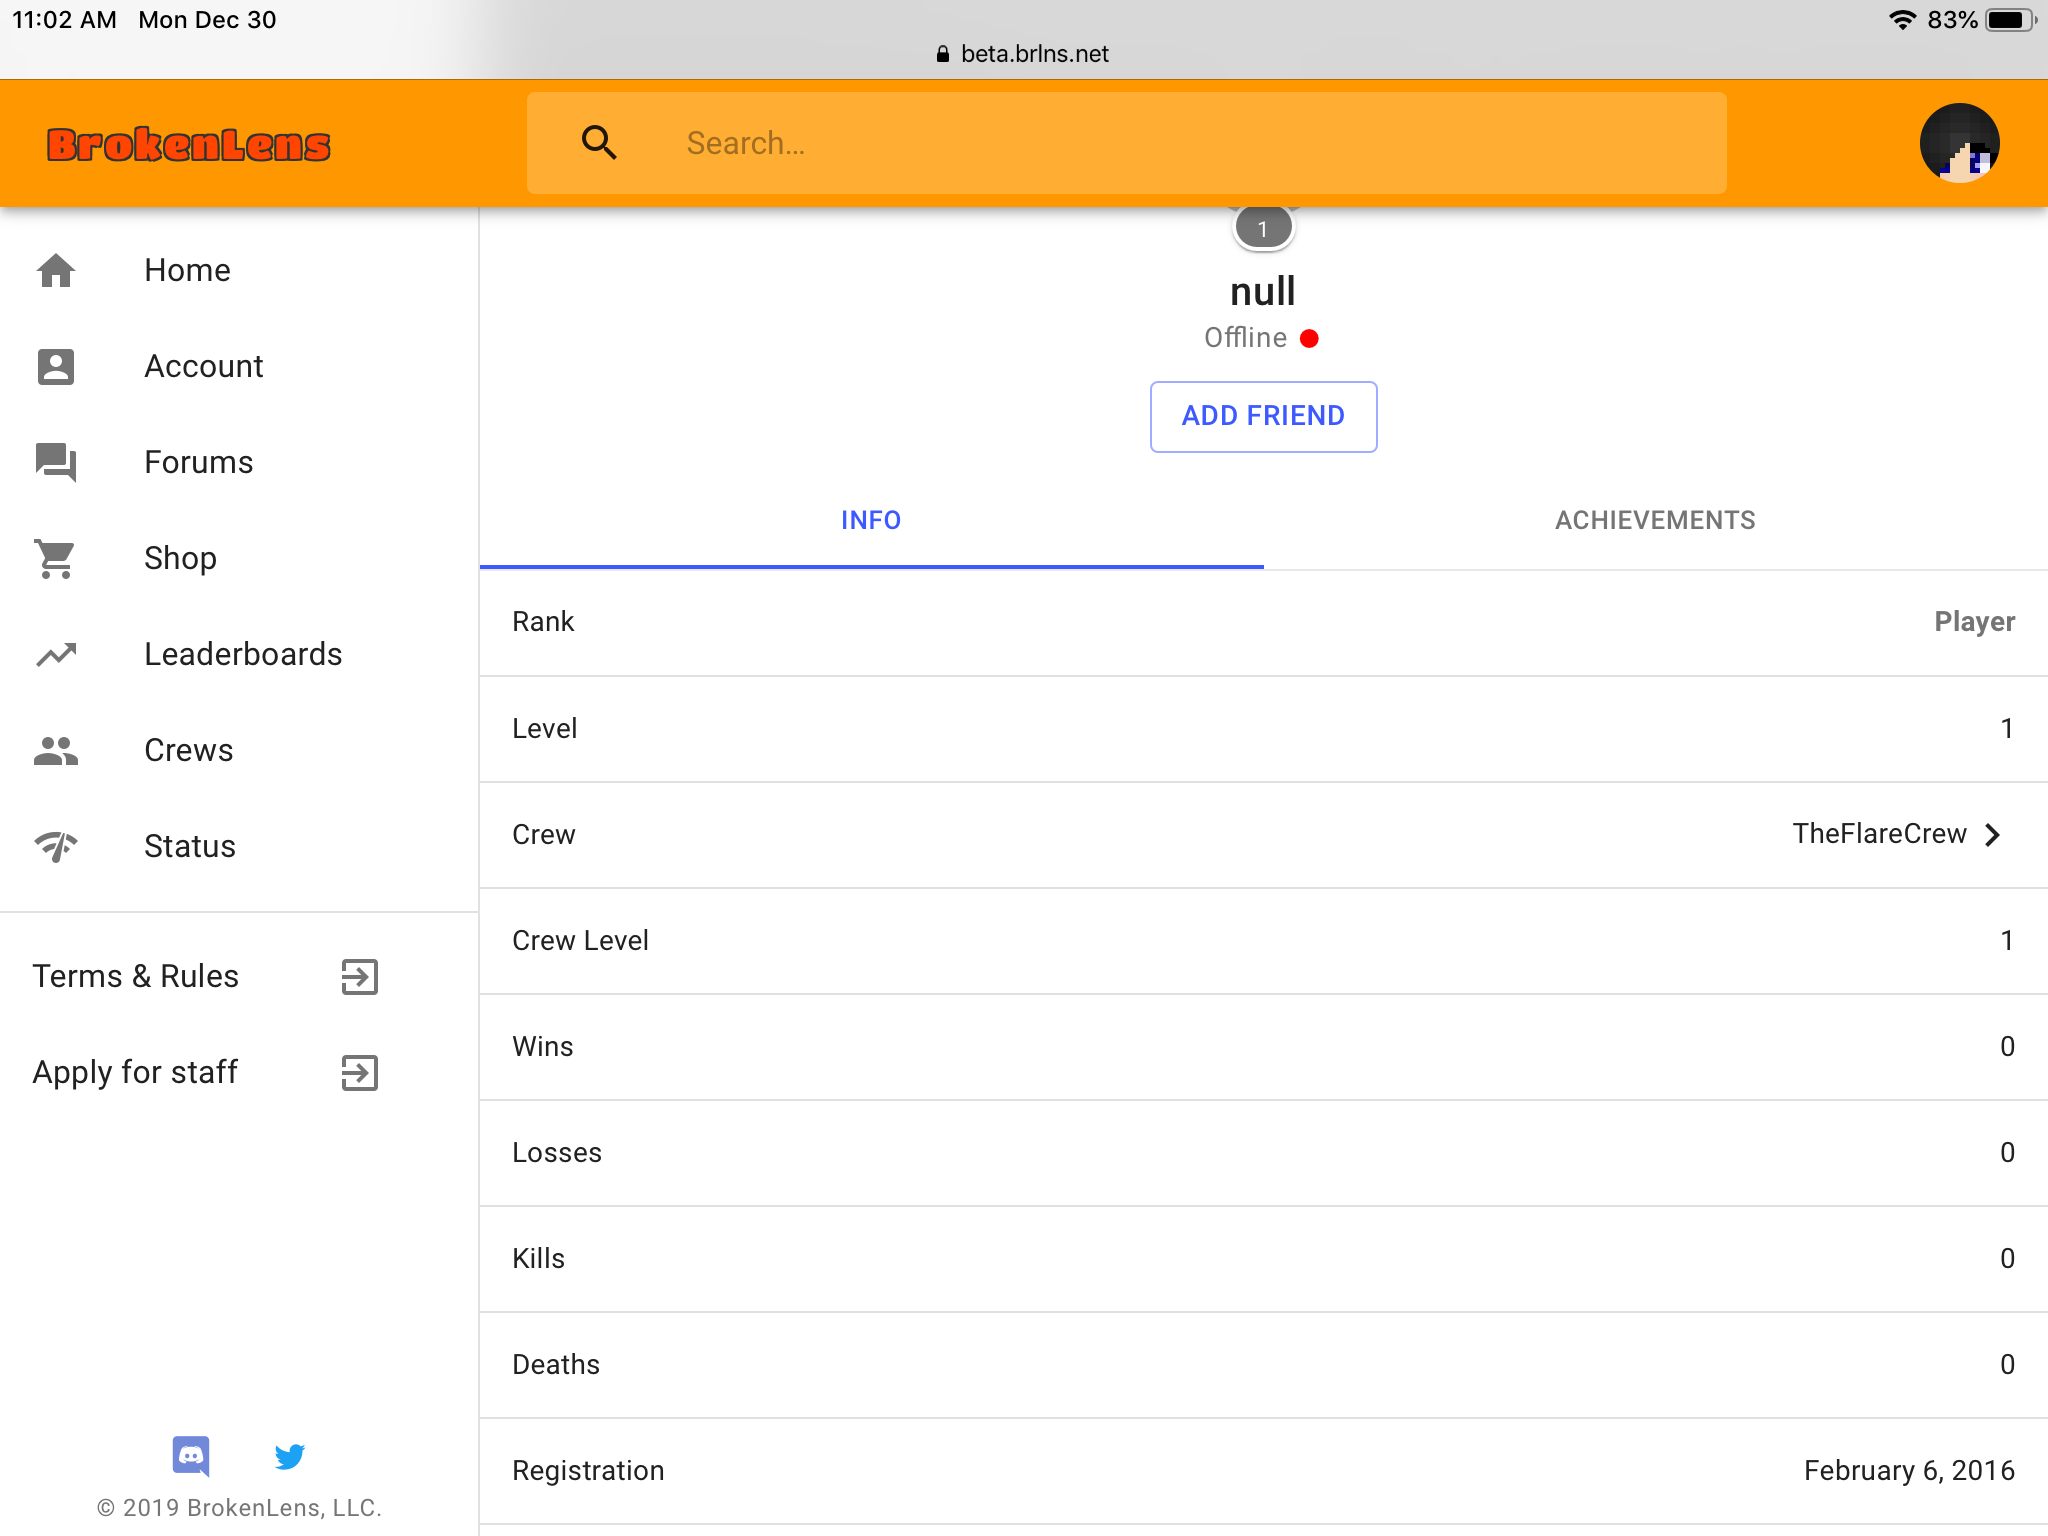Switch to the ACHIEVEMENTS tab
The width and height of the screenshot is (2048, 1536).
(1655, 520)
